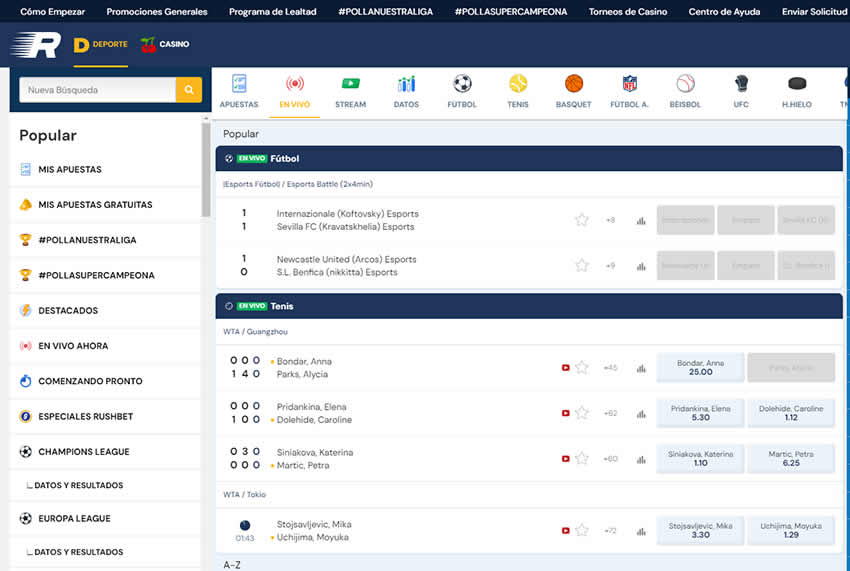
Task: Open Cómo Empezar in top menu
Action: coord(53,11)
